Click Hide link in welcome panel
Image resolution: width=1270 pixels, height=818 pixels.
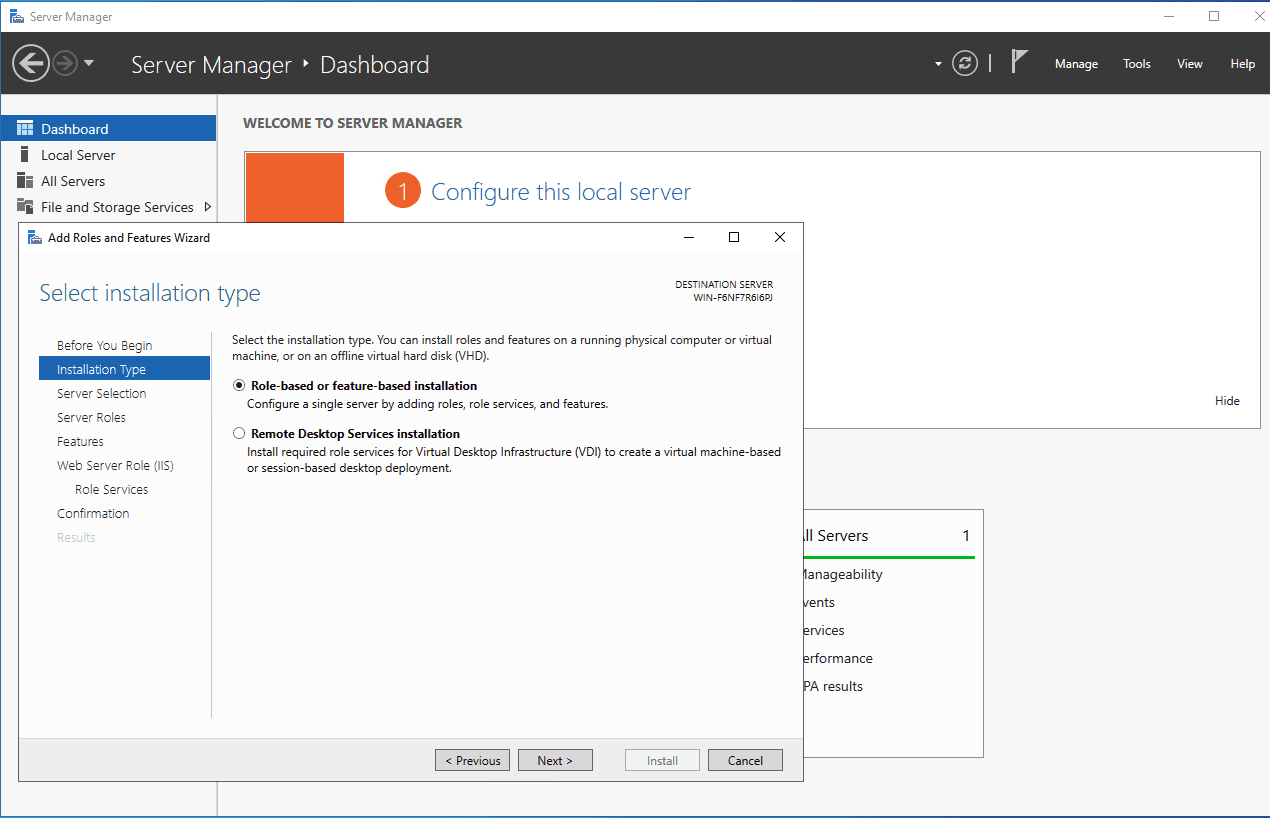coord(1227,401)
